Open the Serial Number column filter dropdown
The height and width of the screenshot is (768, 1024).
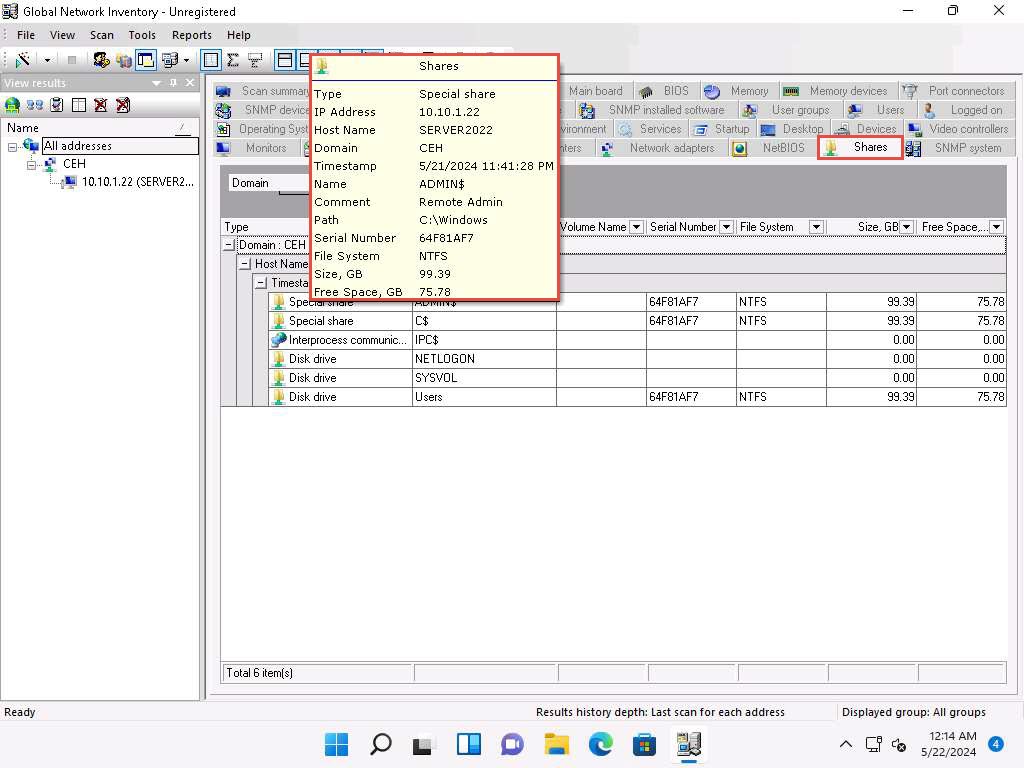726,227
